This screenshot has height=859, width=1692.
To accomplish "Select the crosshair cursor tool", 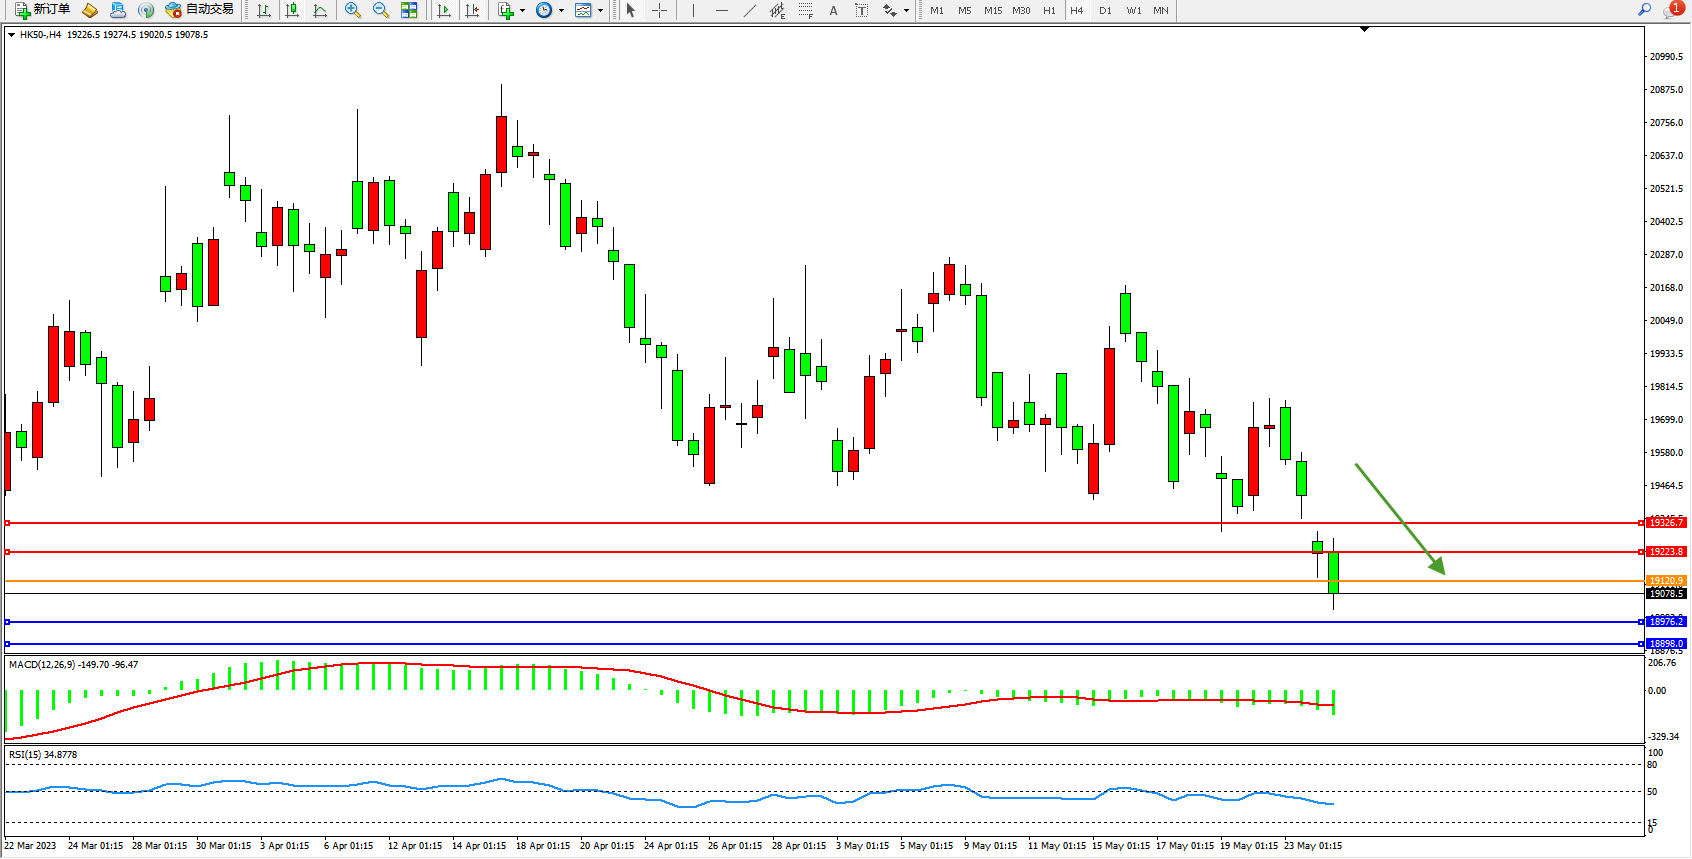I will 660,10.
